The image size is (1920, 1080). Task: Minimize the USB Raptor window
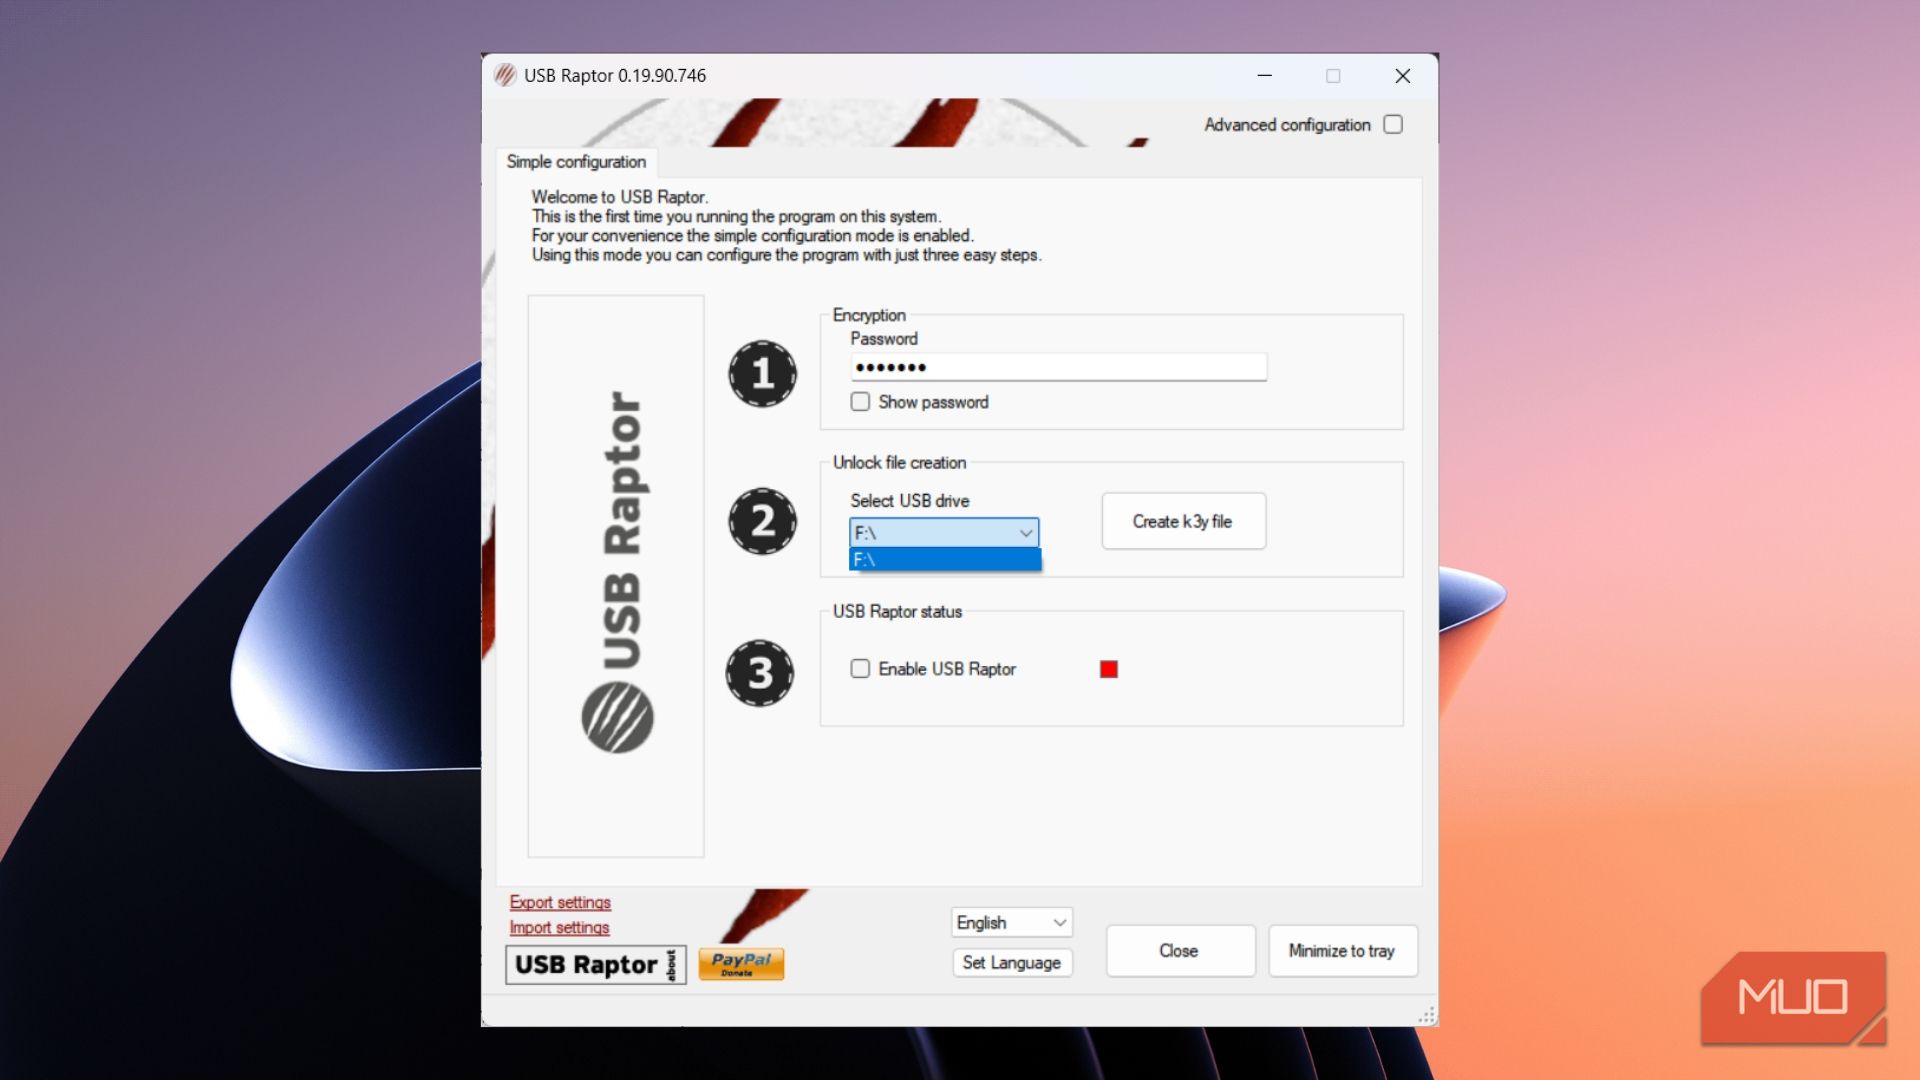point(1265,76)
